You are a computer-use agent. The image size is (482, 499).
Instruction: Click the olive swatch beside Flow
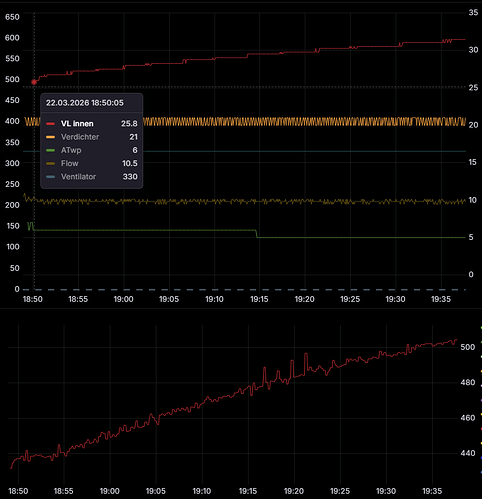tap(50, 163)
